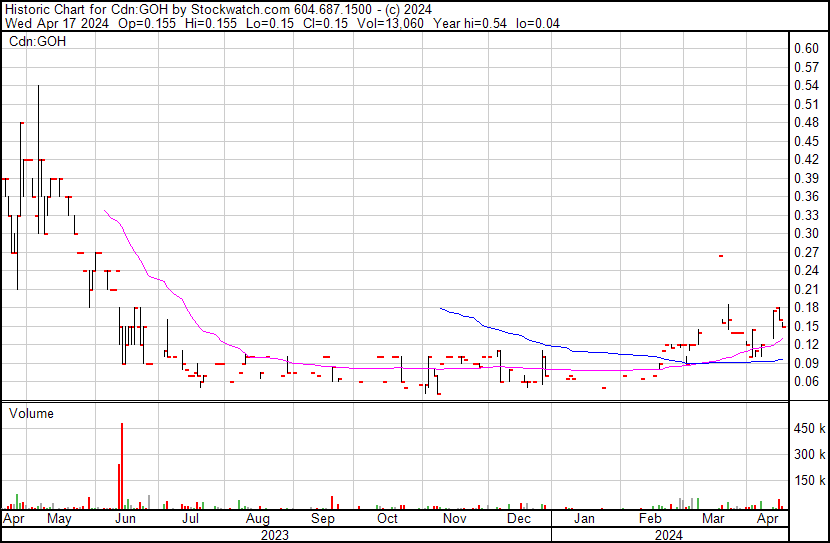Screen dimensions: 830x543
Task: Click the 0.60 price axis label
Action: coord(806,48)
